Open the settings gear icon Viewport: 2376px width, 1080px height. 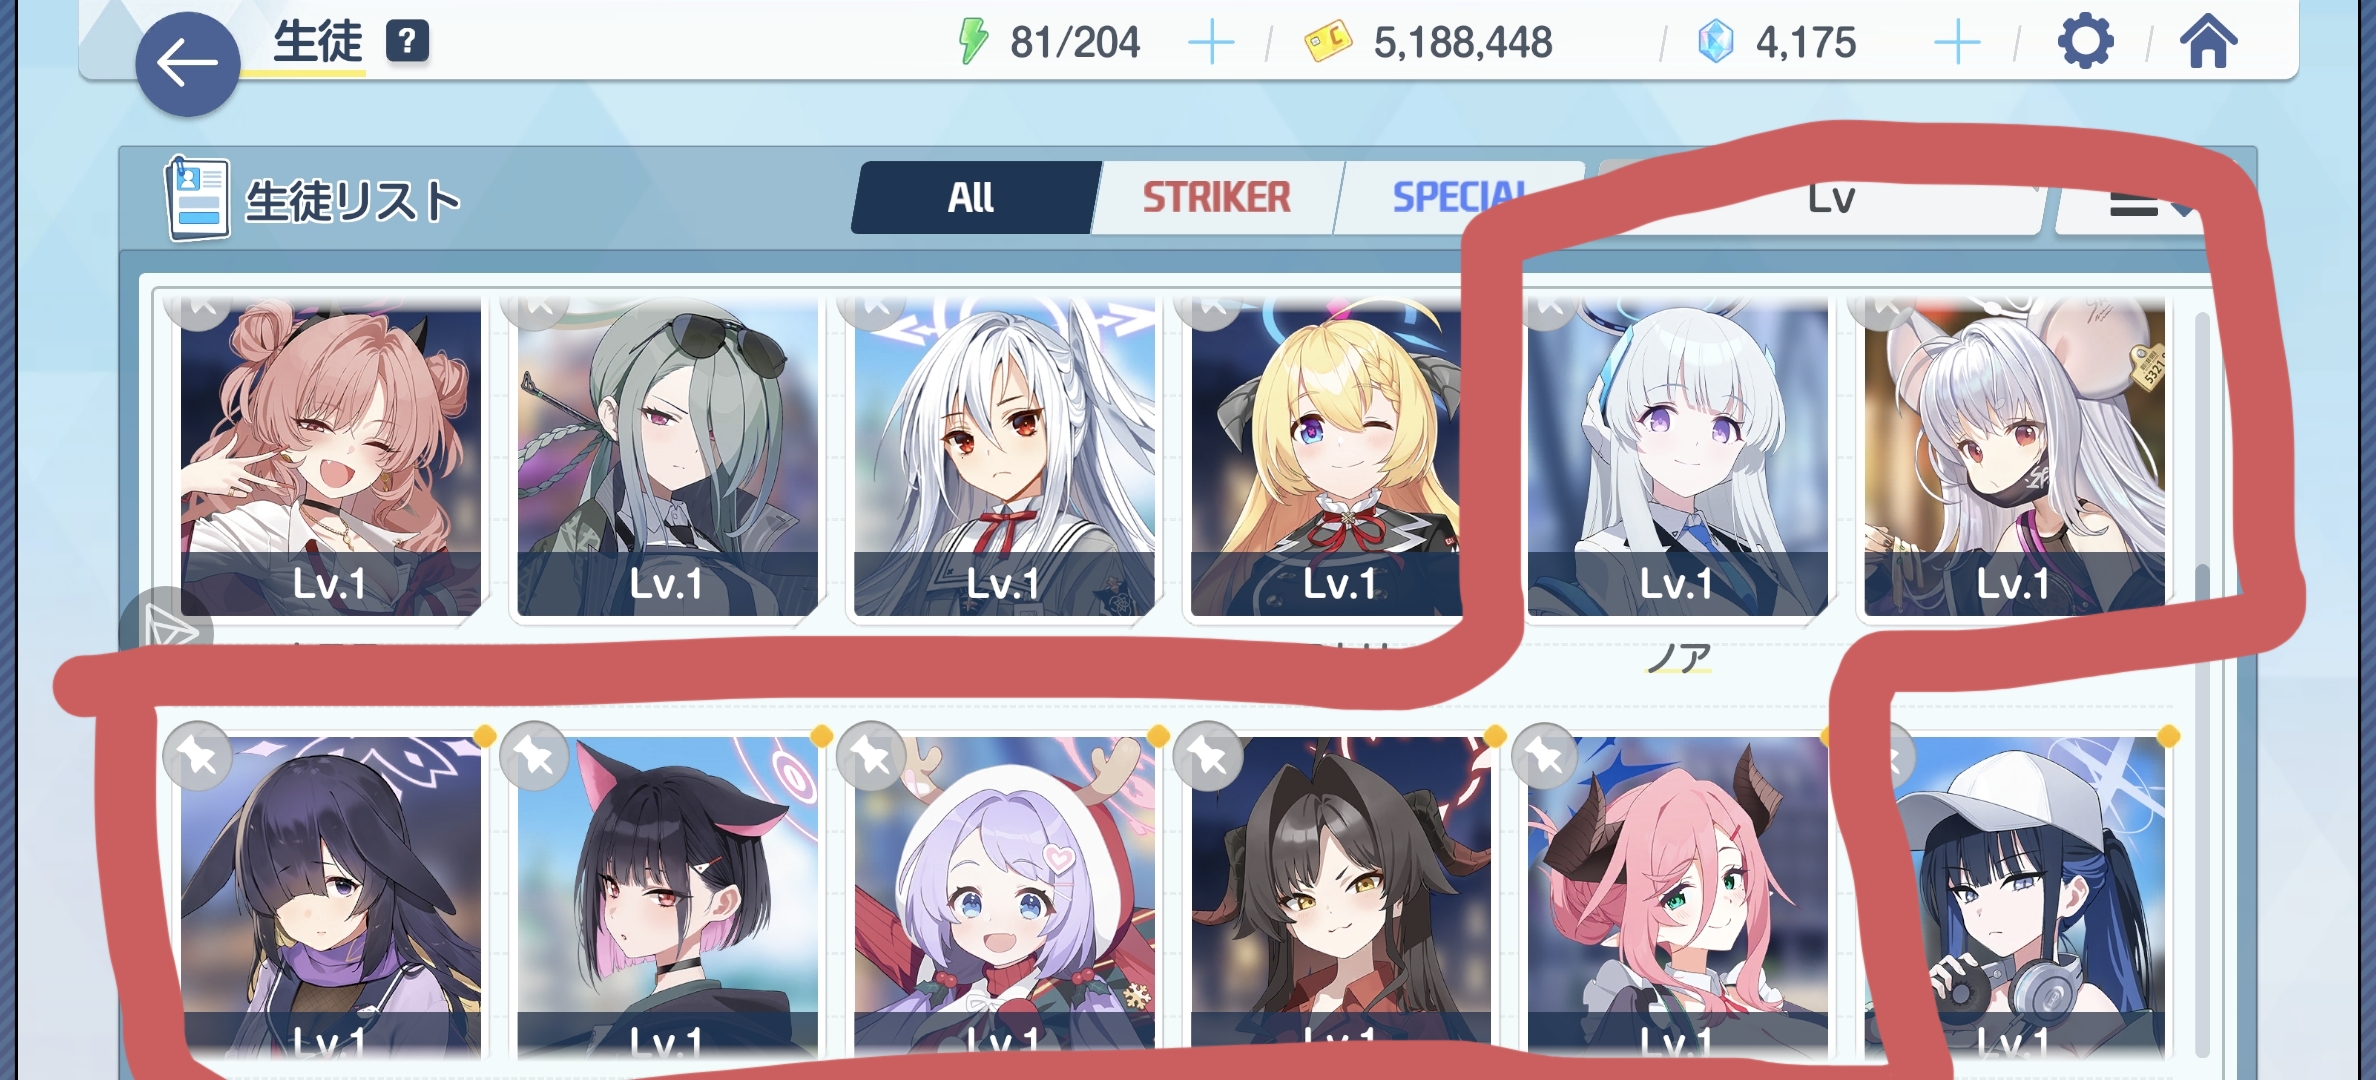(2085, 42)
